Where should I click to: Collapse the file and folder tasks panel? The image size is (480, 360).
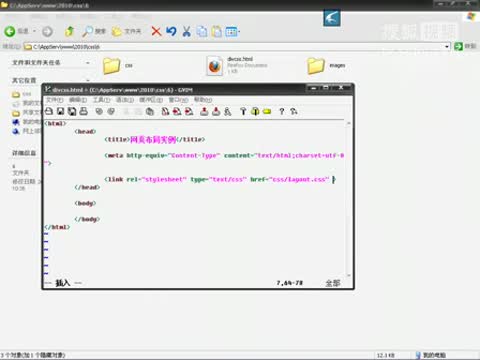tap(88, 63)
